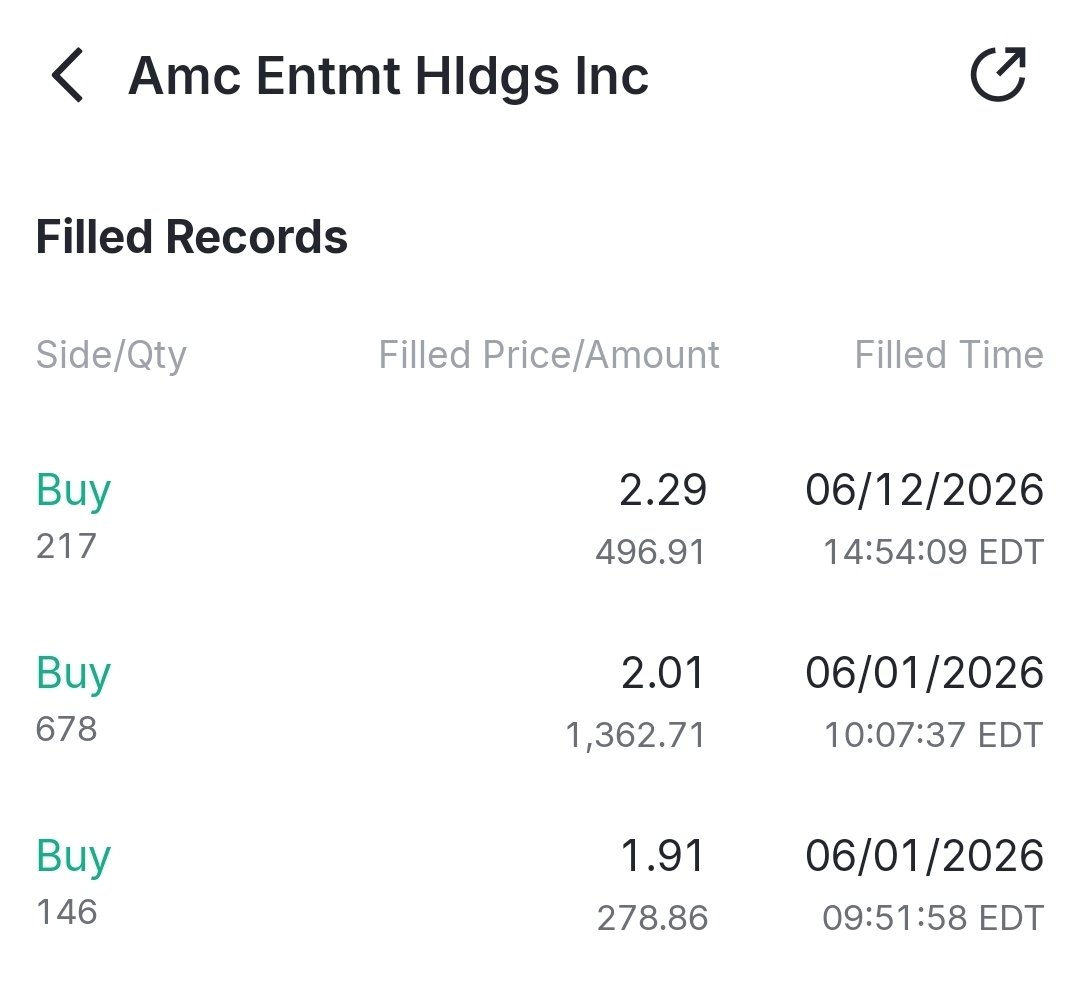1080x995 pixels.
Task: Select the Filled Price/Amount column header
Action: 549,355
